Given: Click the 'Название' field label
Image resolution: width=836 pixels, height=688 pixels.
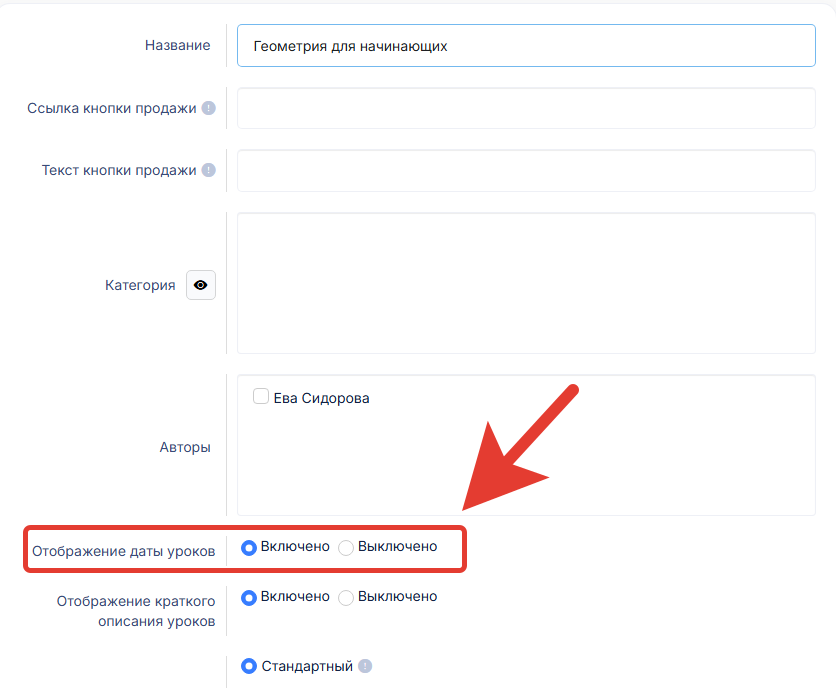Looking at the screenshot, I should (177, 45).
